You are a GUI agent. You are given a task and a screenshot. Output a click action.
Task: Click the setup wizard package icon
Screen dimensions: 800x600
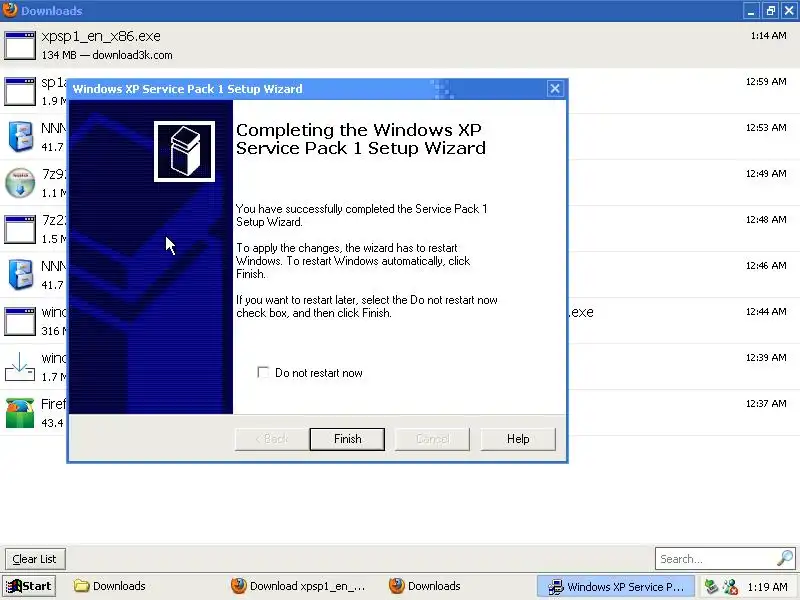click(x=184, y=152)
